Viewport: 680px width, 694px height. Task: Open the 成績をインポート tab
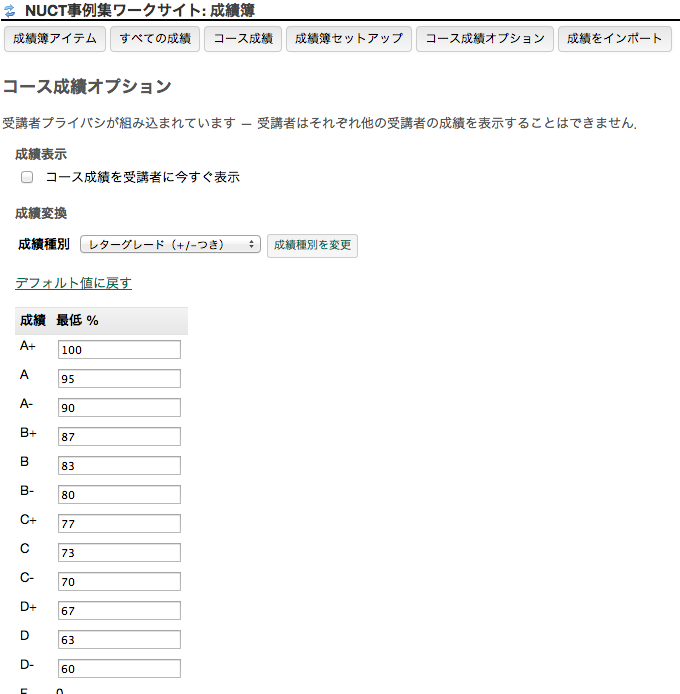pos(614,39)
